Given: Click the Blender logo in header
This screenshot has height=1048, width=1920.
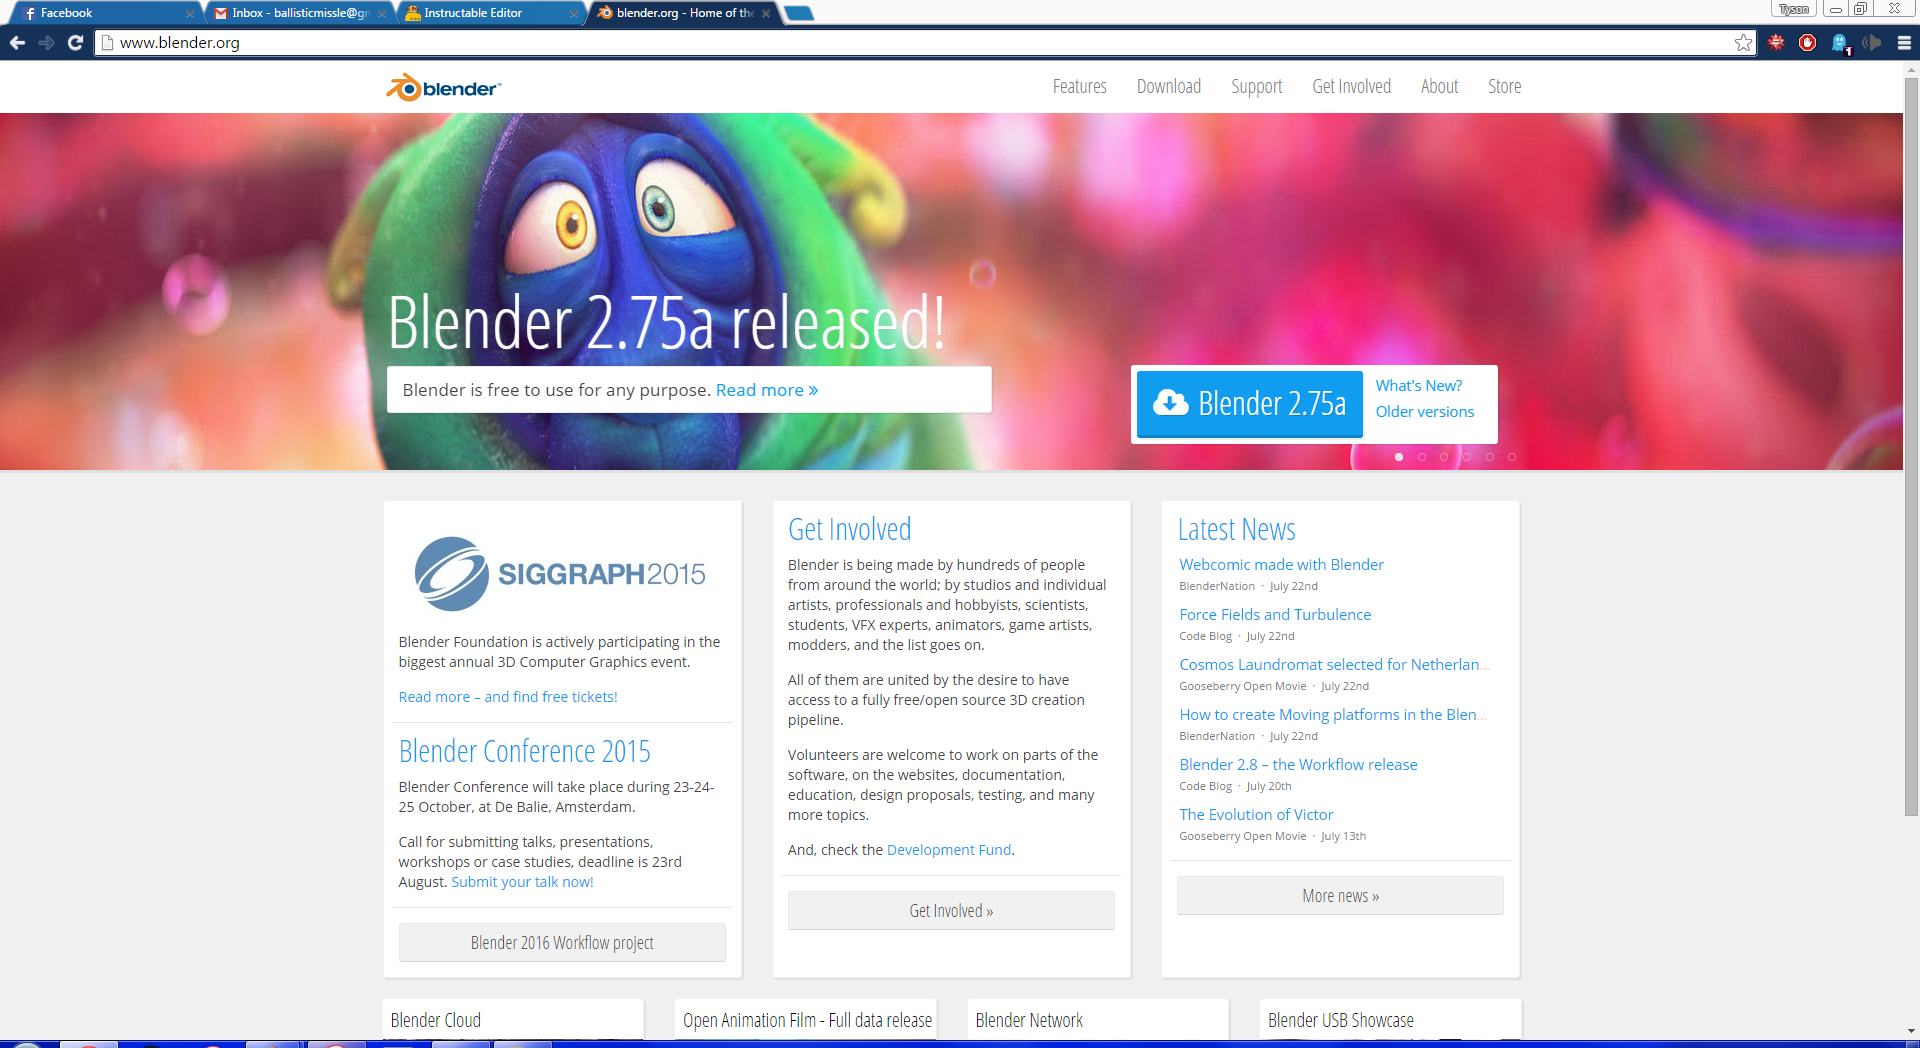Looking at the screenshot, I should coord(443,88).
